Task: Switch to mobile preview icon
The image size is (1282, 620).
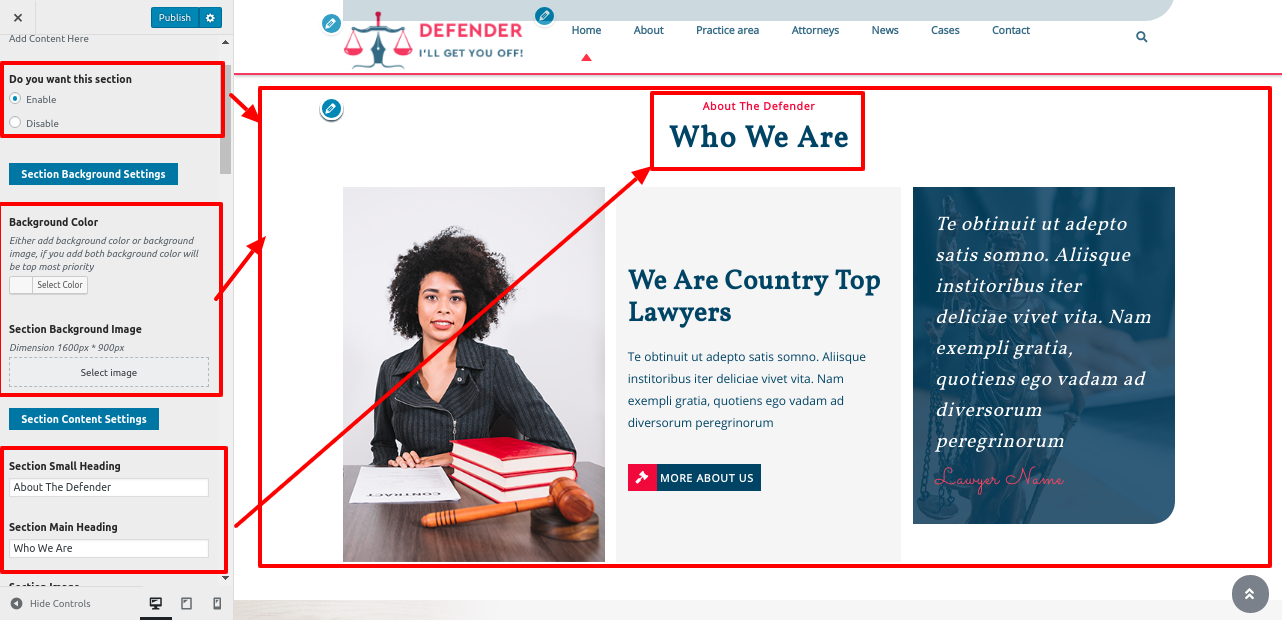Action: [217, 603]
